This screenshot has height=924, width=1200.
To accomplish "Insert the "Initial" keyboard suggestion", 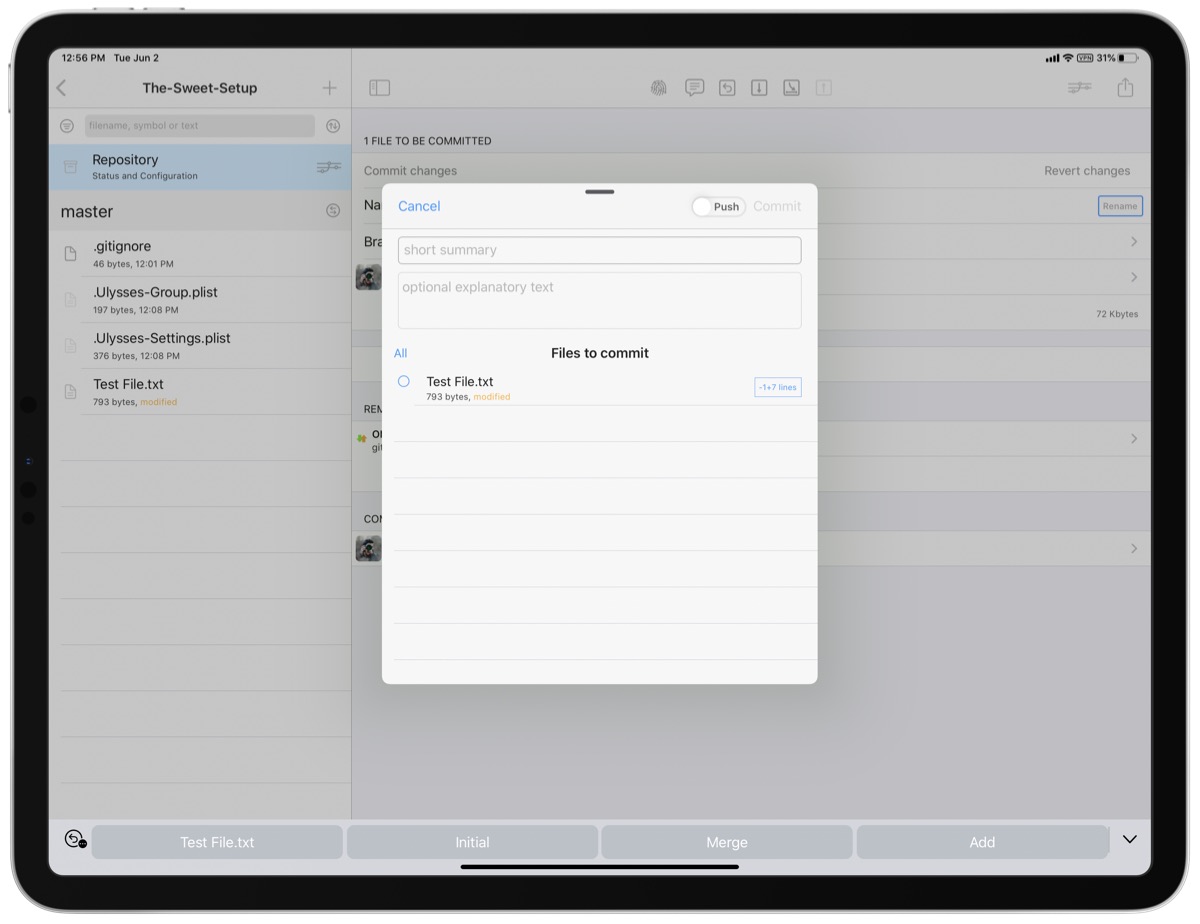I will tap(472, 842).
